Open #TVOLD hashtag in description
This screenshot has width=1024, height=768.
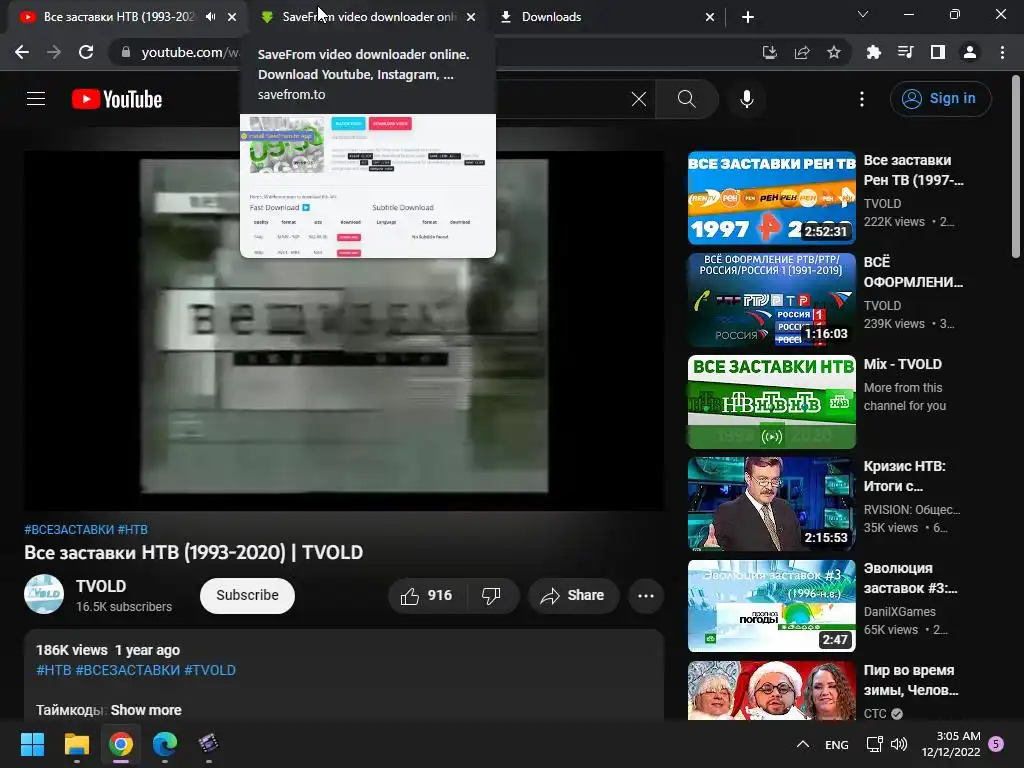coord(210,670)
